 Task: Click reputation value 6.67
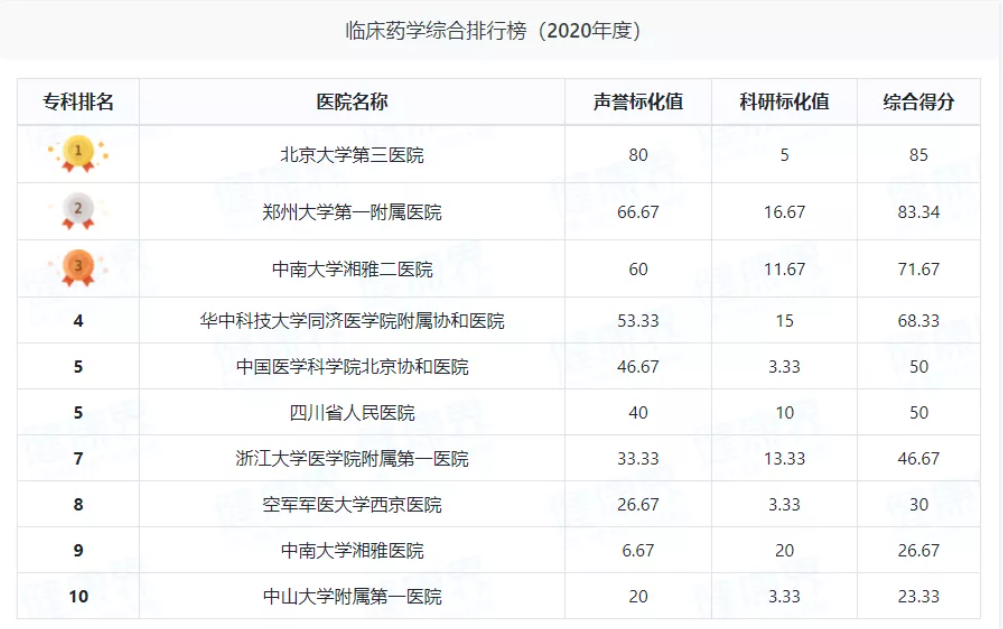pos(638,551)
